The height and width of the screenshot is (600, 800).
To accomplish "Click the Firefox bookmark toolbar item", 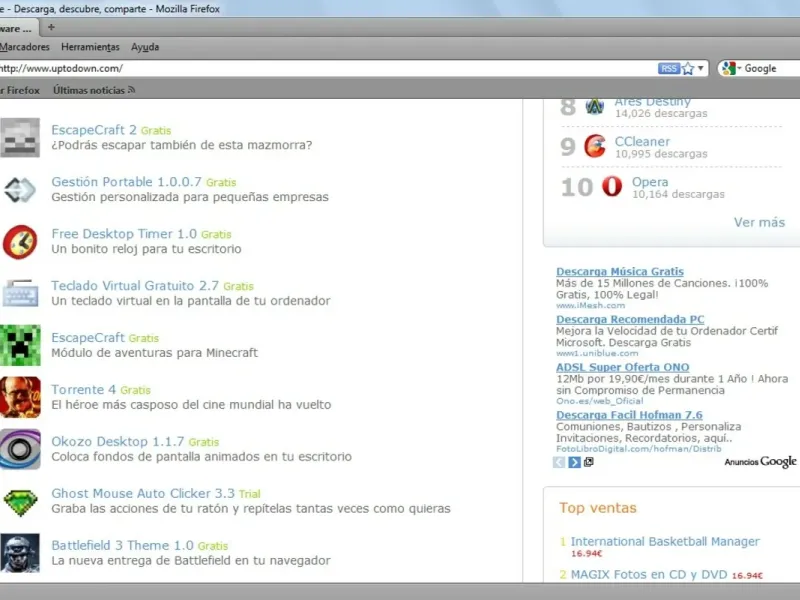I will point(20,90).
